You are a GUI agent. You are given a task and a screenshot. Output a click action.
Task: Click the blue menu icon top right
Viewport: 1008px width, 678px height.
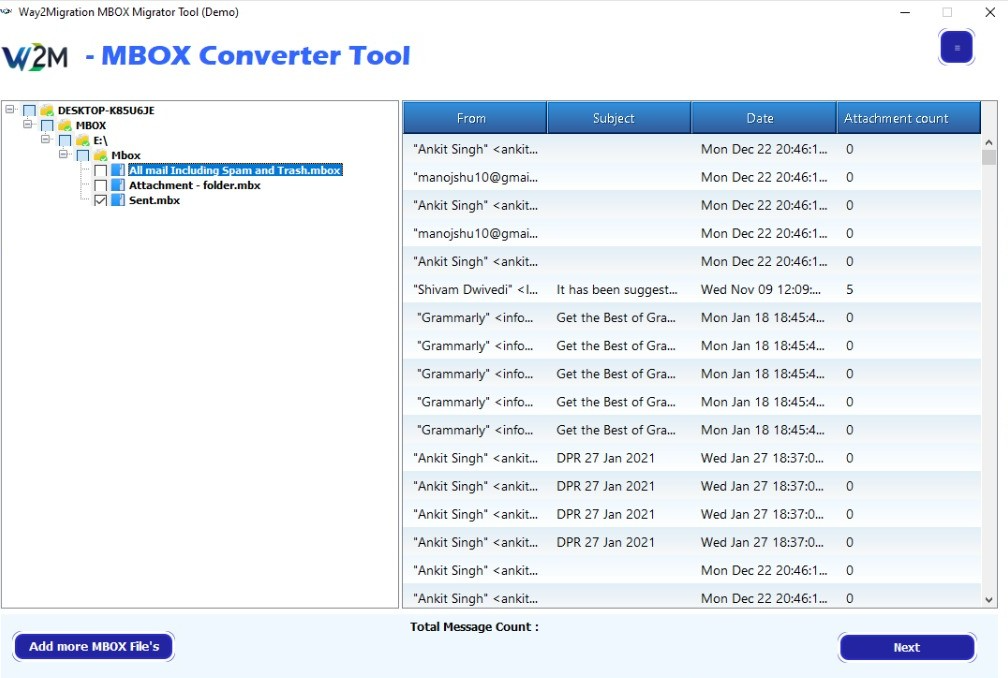(956, 47)
